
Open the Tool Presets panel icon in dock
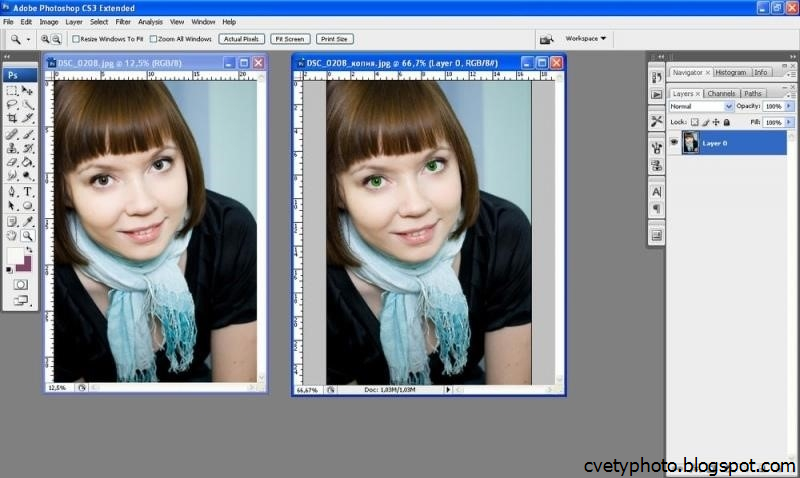[x=657, y=121]
